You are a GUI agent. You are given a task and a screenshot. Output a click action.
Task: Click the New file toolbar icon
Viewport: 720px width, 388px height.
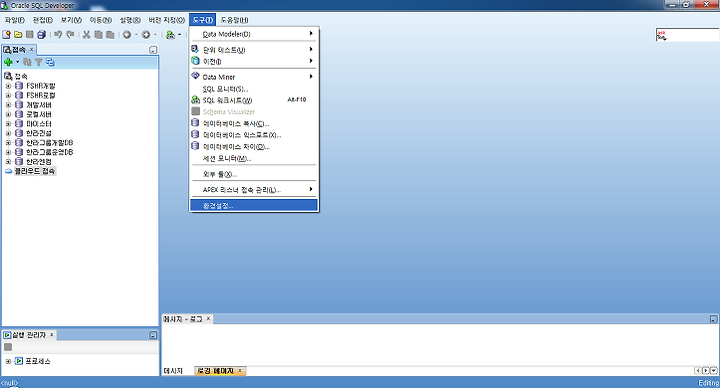pyautogui.click(x=6, y=34)
